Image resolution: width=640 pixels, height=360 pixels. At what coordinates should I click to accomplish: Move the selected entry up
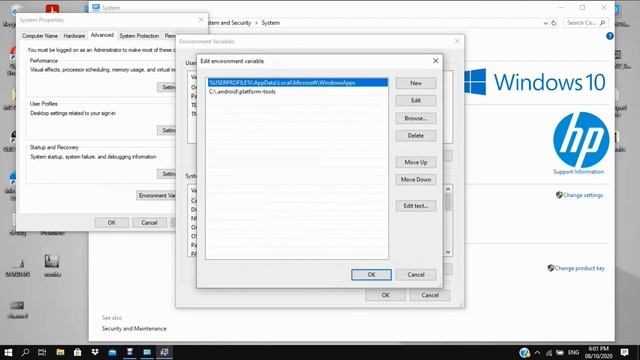pos(416,162)
